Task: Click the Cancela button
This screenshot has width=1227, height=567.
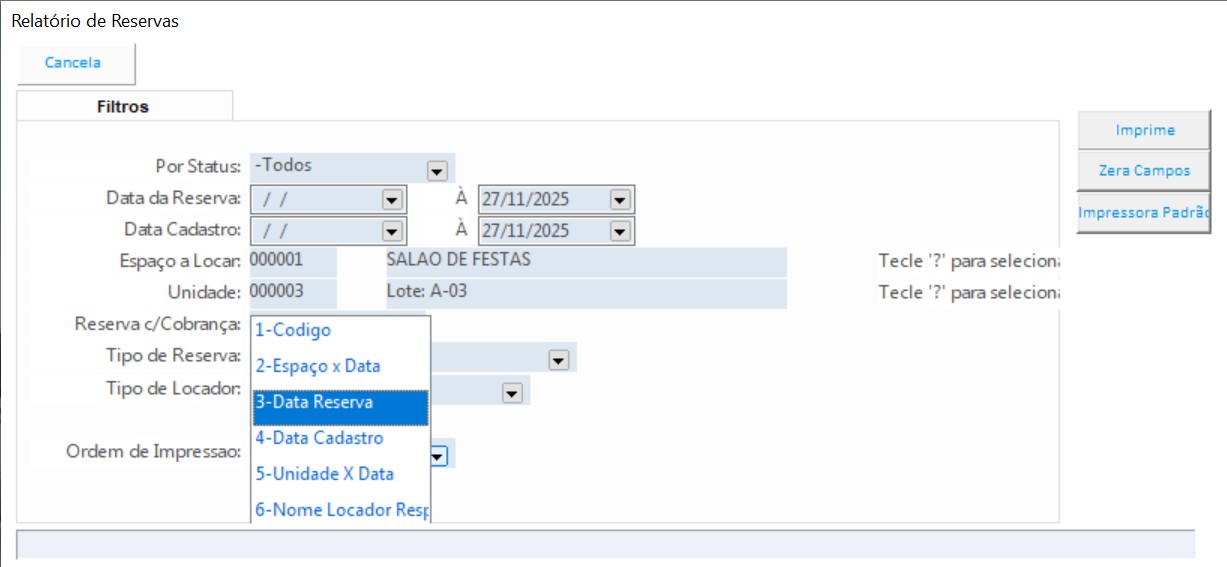Action: [x=74, y=63]
